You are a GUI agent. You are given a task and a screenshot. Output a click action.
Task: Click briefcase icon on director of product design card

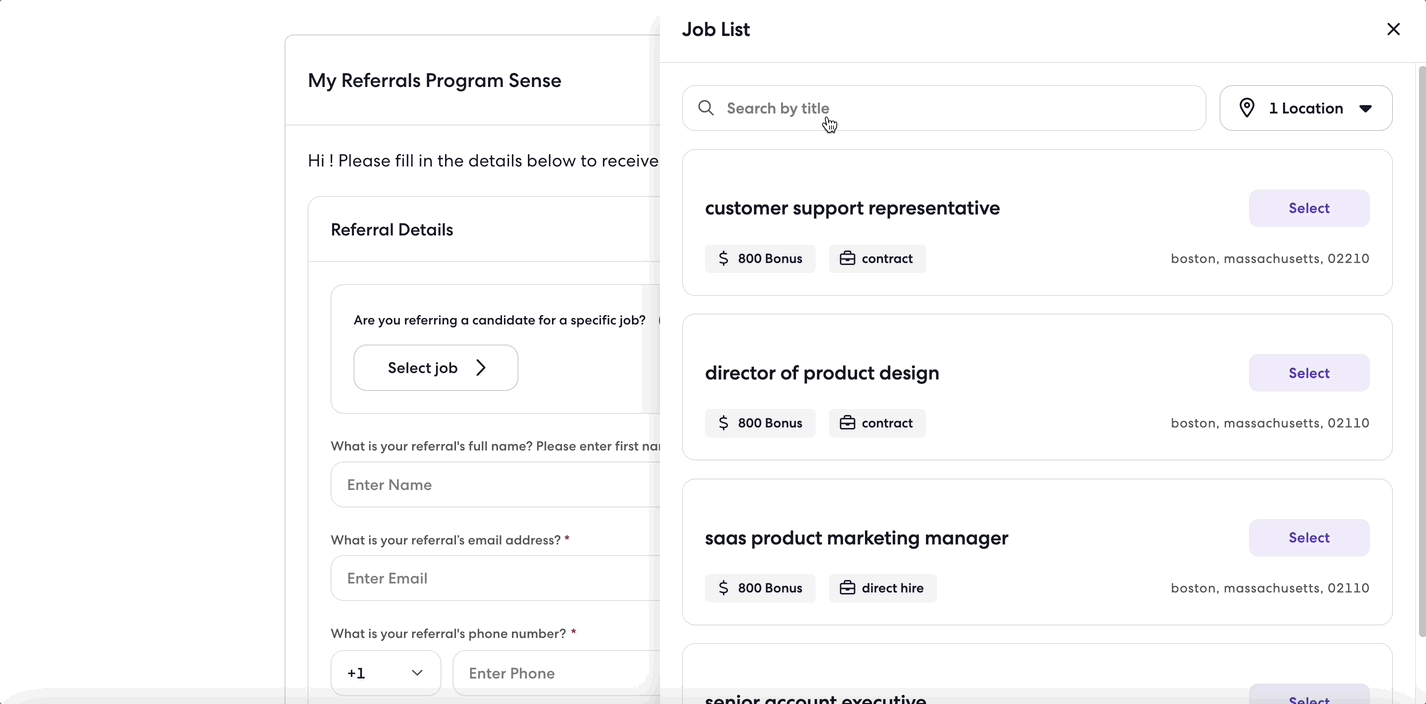[847, 423]
